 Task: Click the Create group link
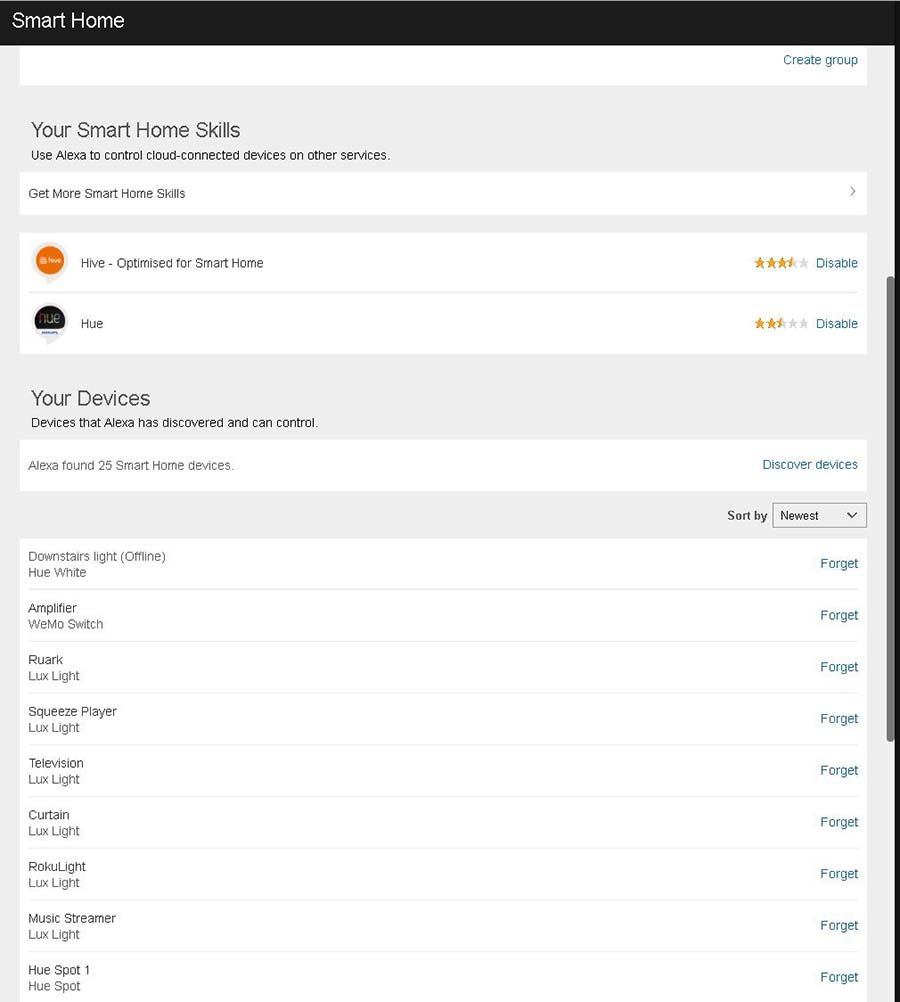pyautogui.click(x=820, y=60)
